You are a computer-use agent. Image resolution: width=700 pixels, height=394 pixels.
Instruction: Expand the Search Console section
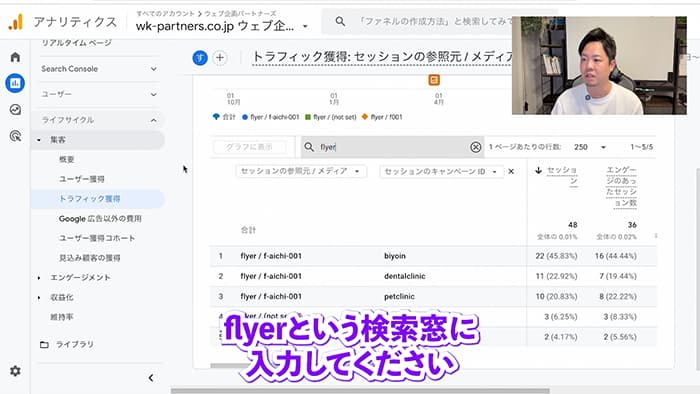(154, 69)
